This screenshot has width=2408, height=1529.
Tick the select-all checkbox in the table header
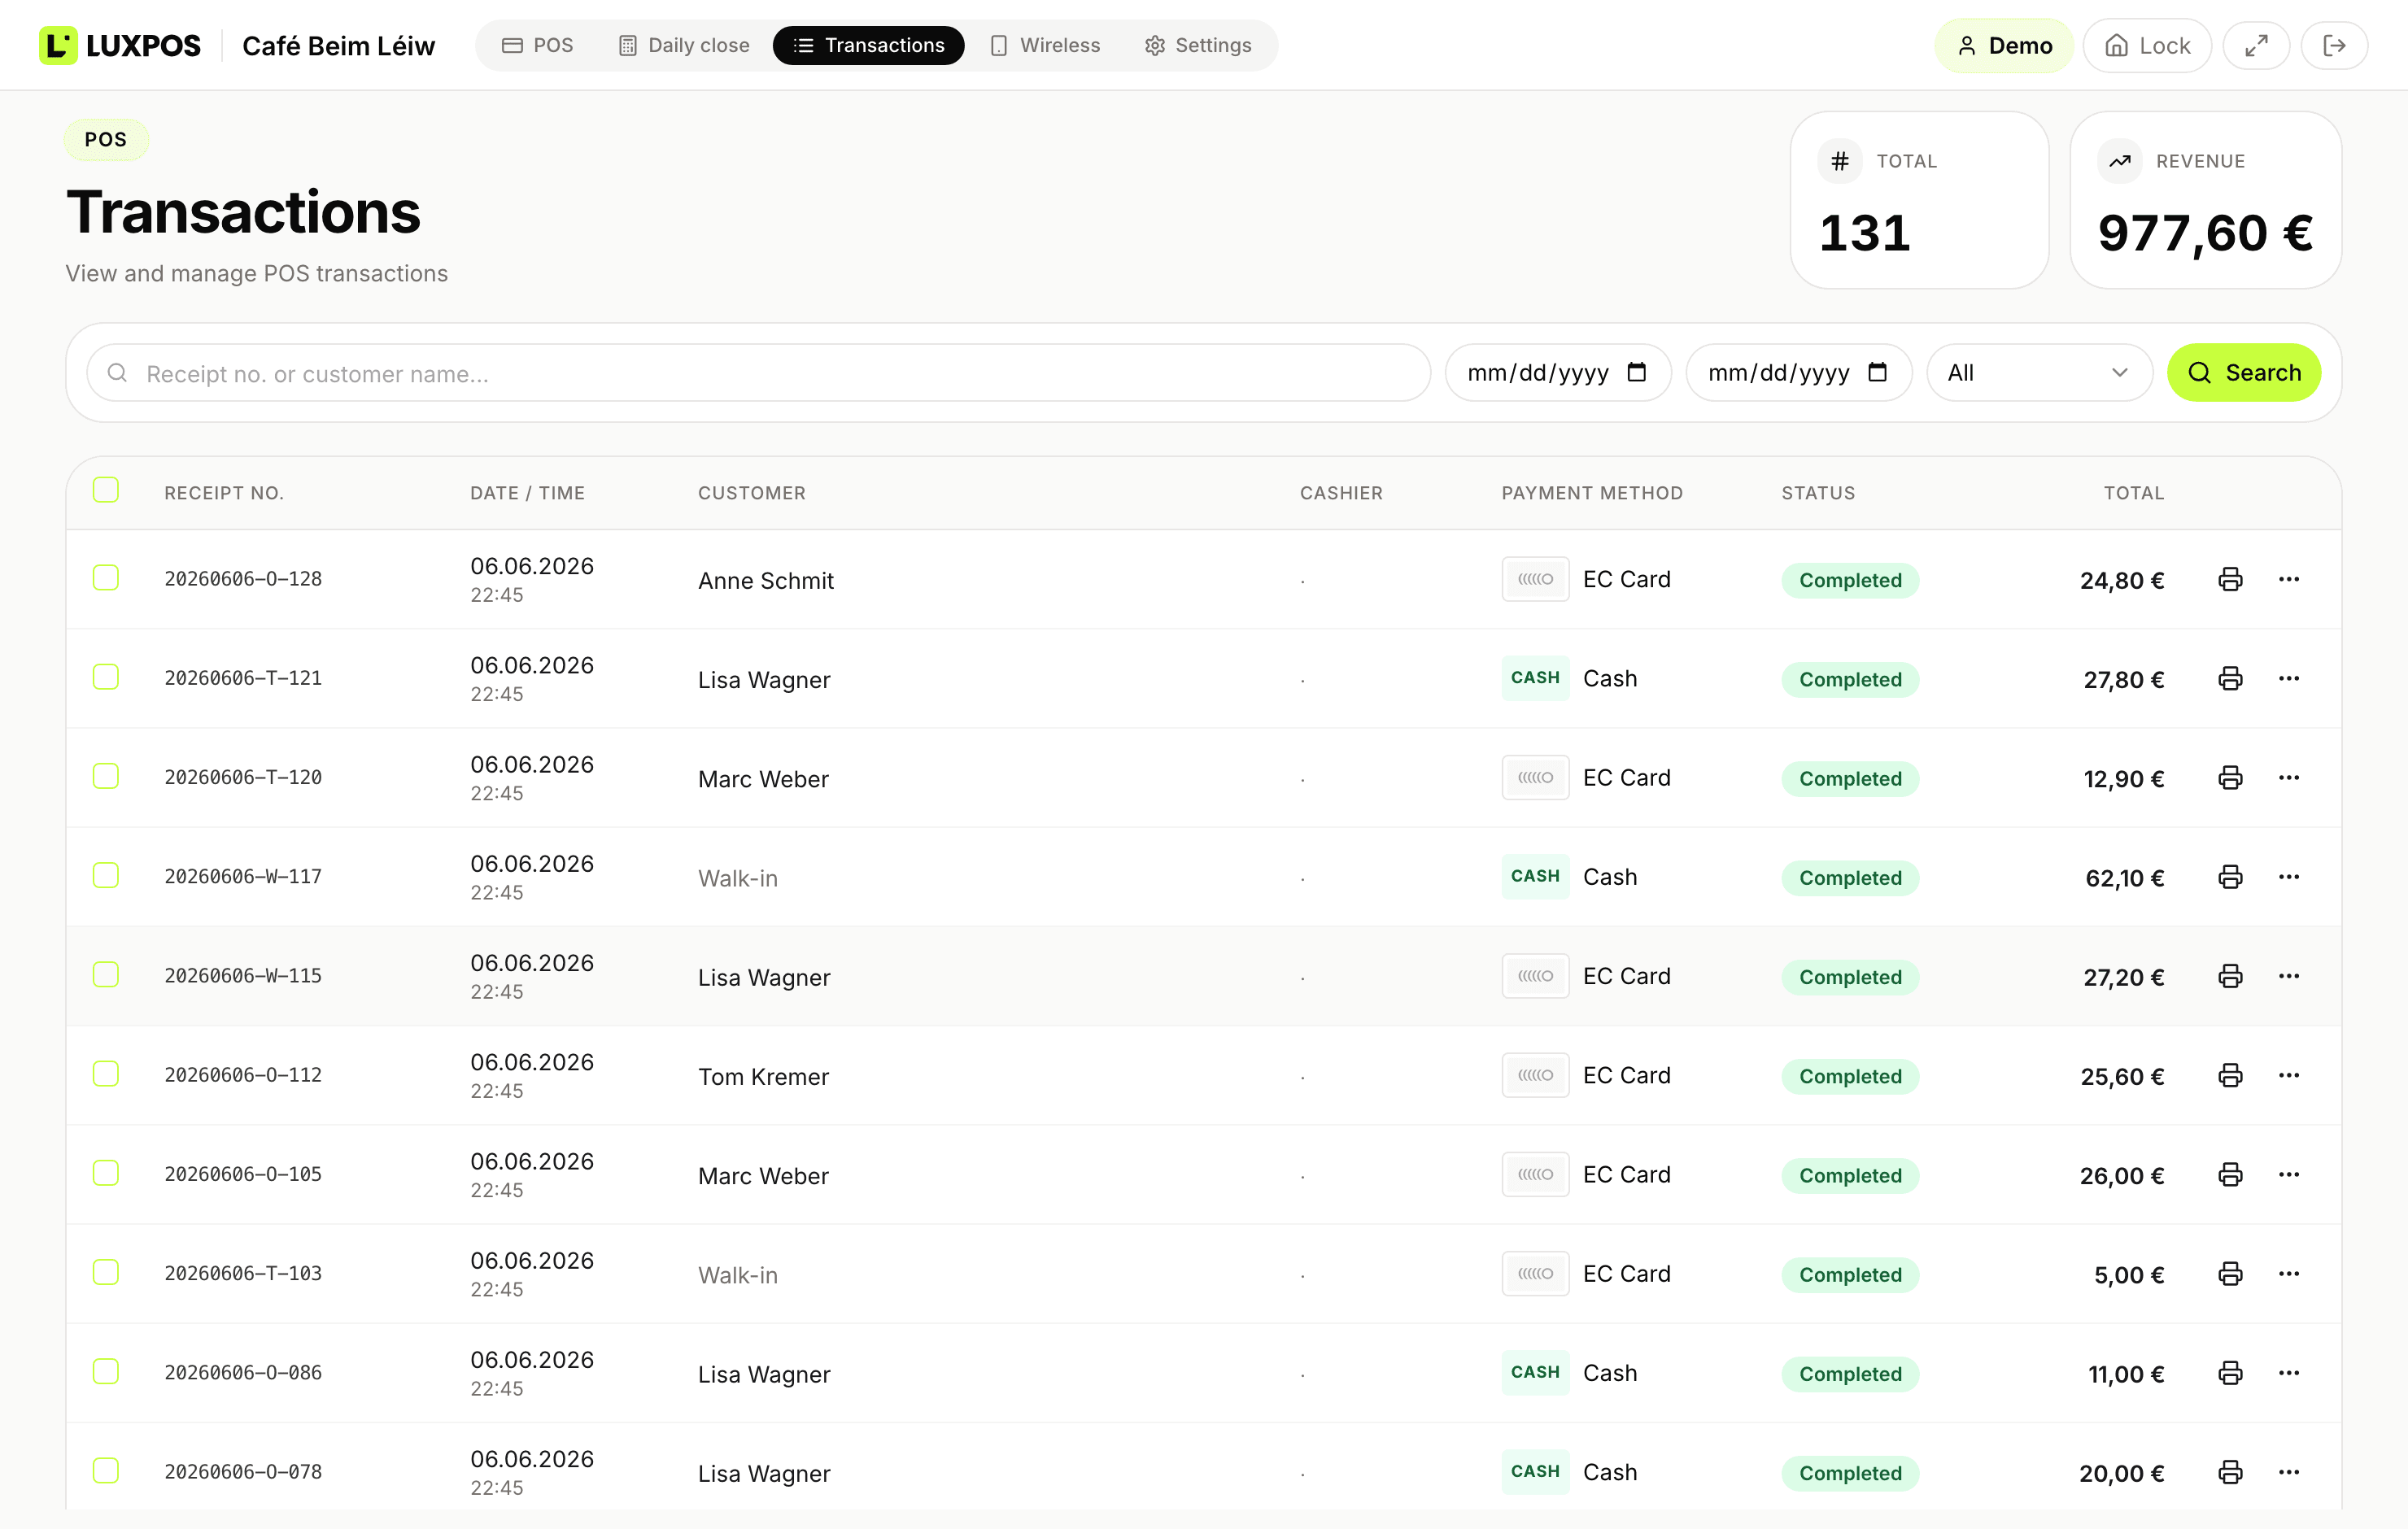pos(106,490)
